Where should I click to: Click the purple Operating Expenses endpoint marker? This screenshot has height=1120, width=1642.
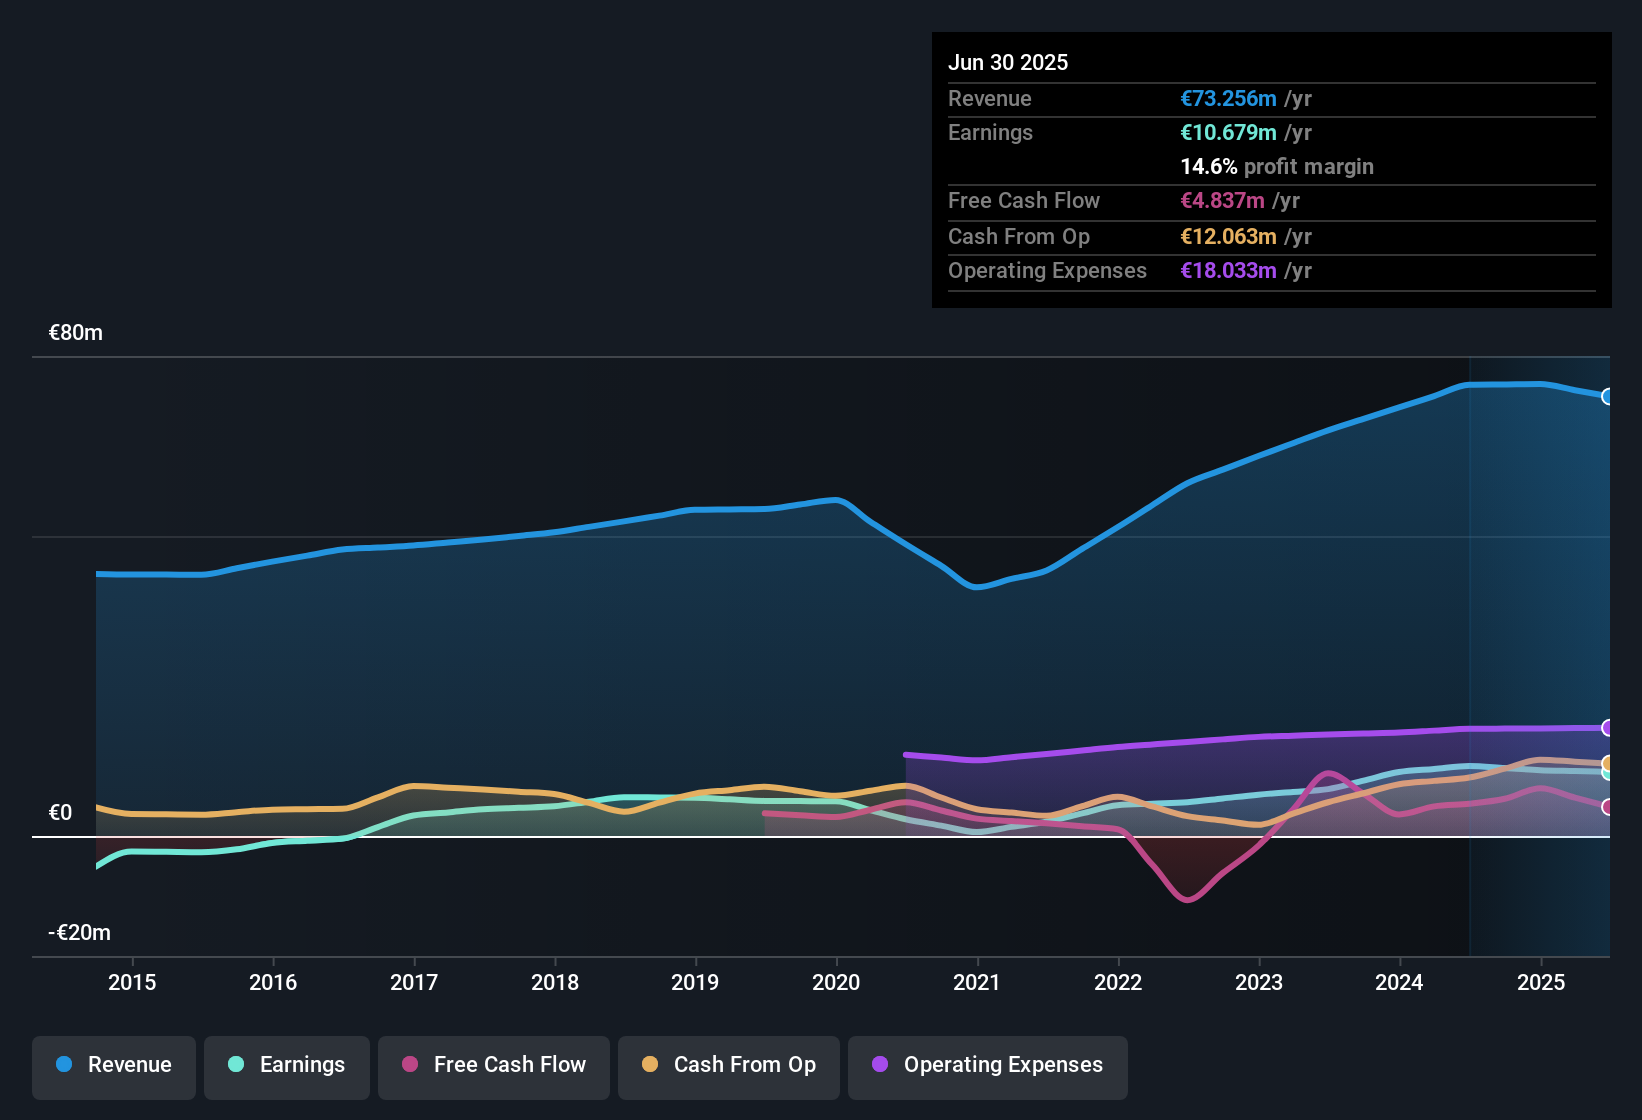1608,727
